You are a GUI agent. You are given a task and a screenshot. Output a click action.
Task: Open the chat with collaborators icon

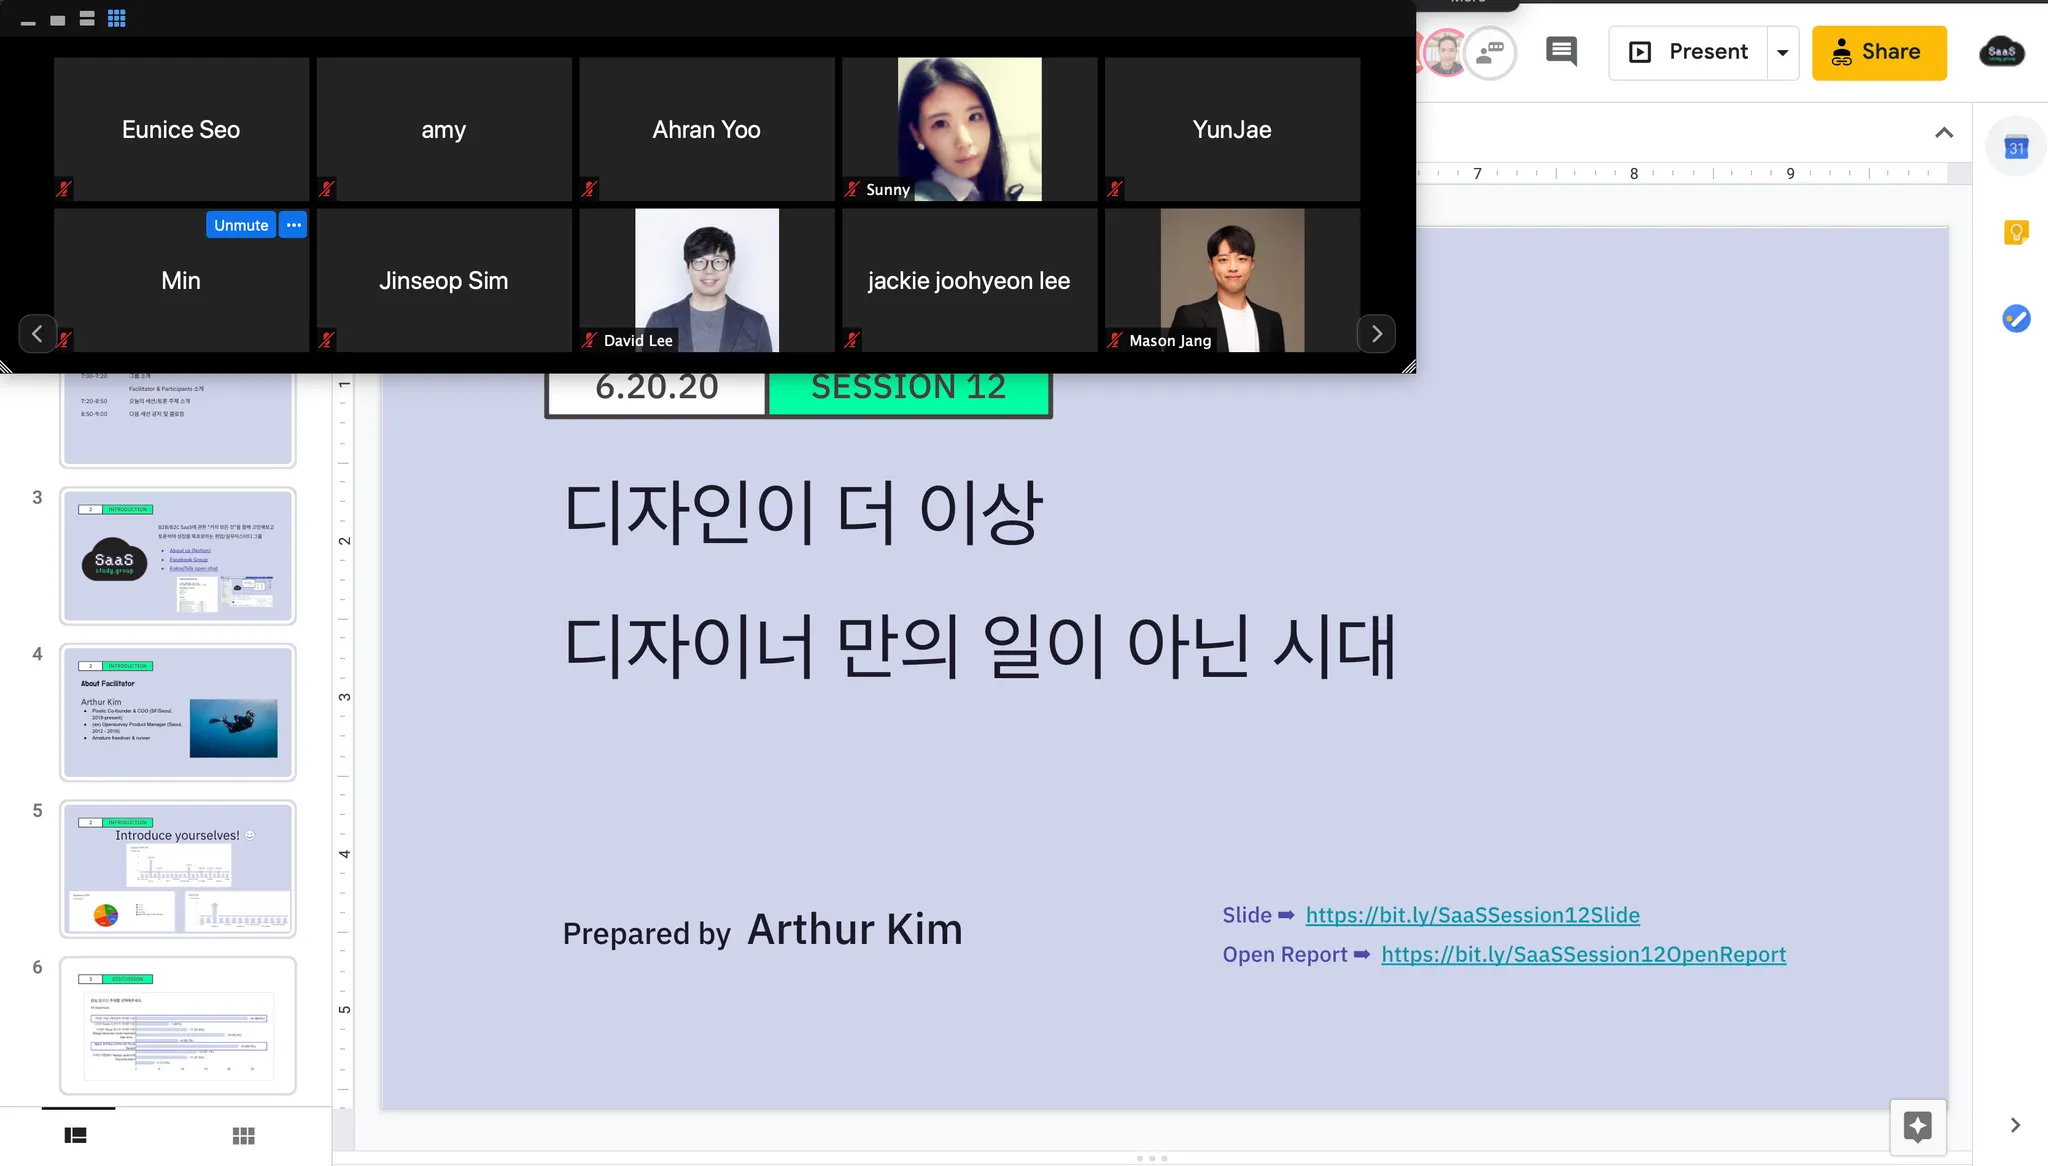pos(1491,52)
